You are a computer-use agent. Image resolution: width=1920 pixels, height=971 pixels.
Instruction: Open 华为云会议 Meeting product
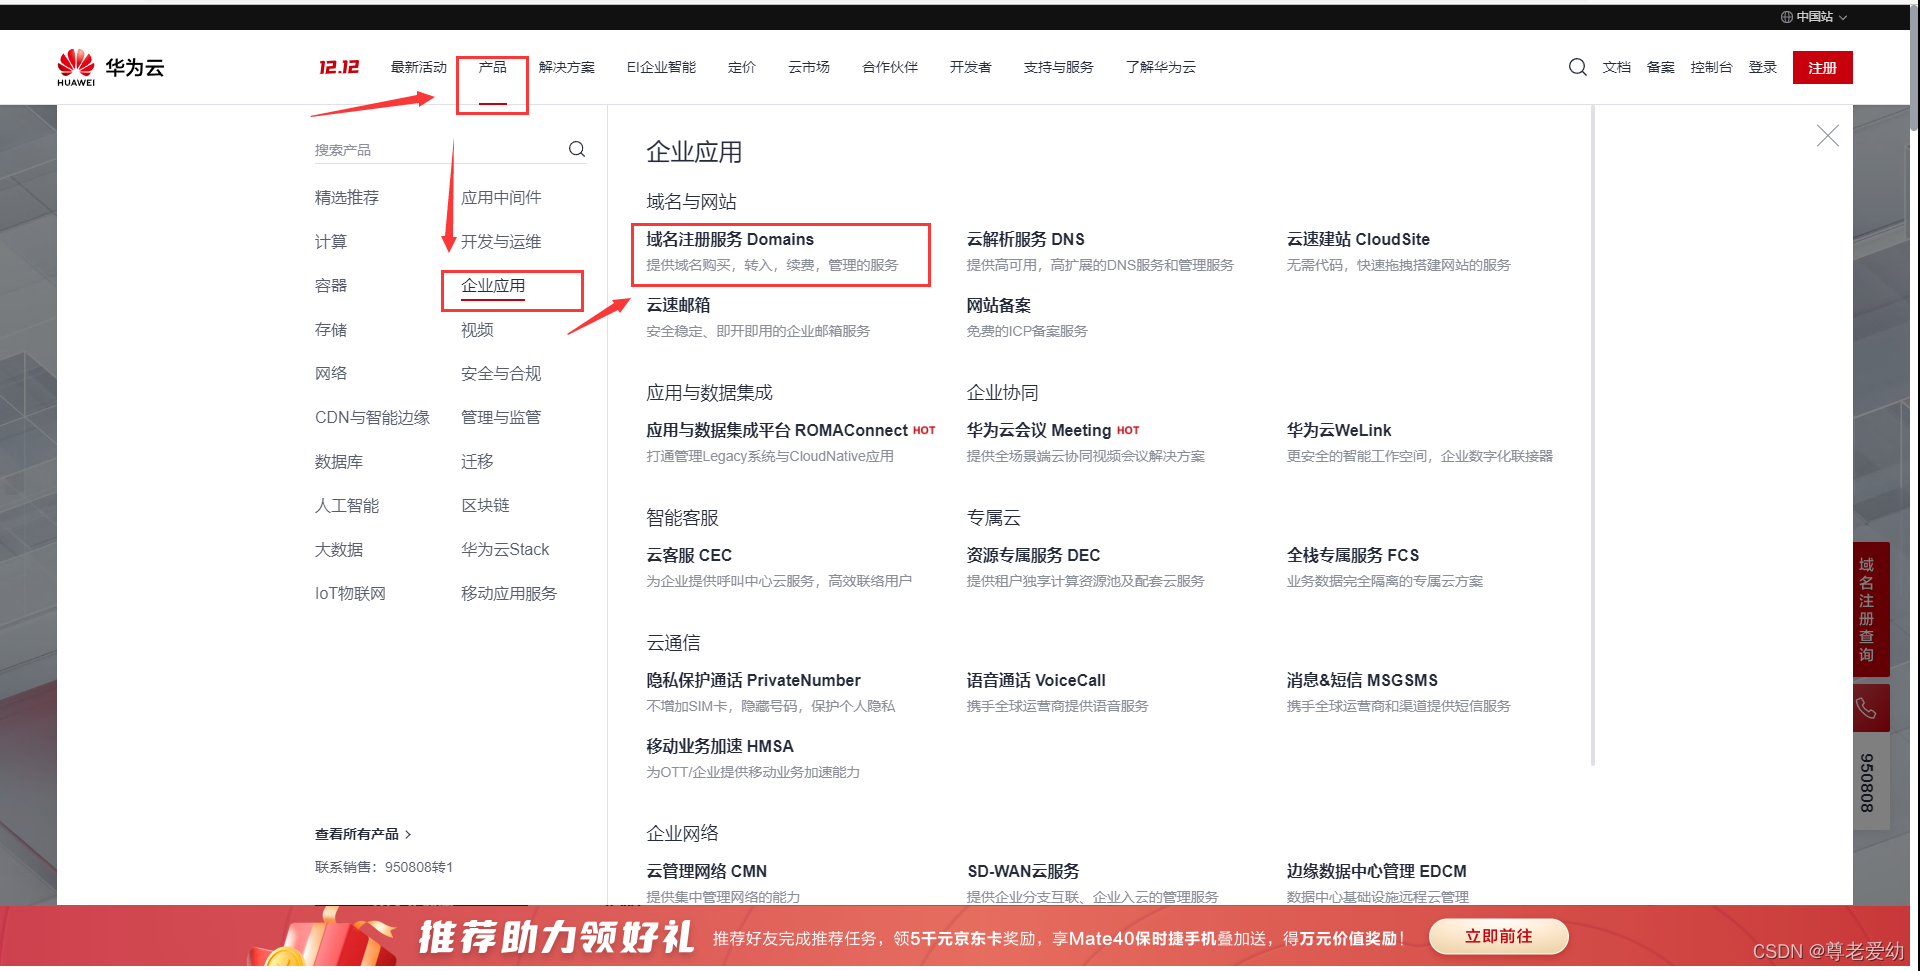point(1039,431)
